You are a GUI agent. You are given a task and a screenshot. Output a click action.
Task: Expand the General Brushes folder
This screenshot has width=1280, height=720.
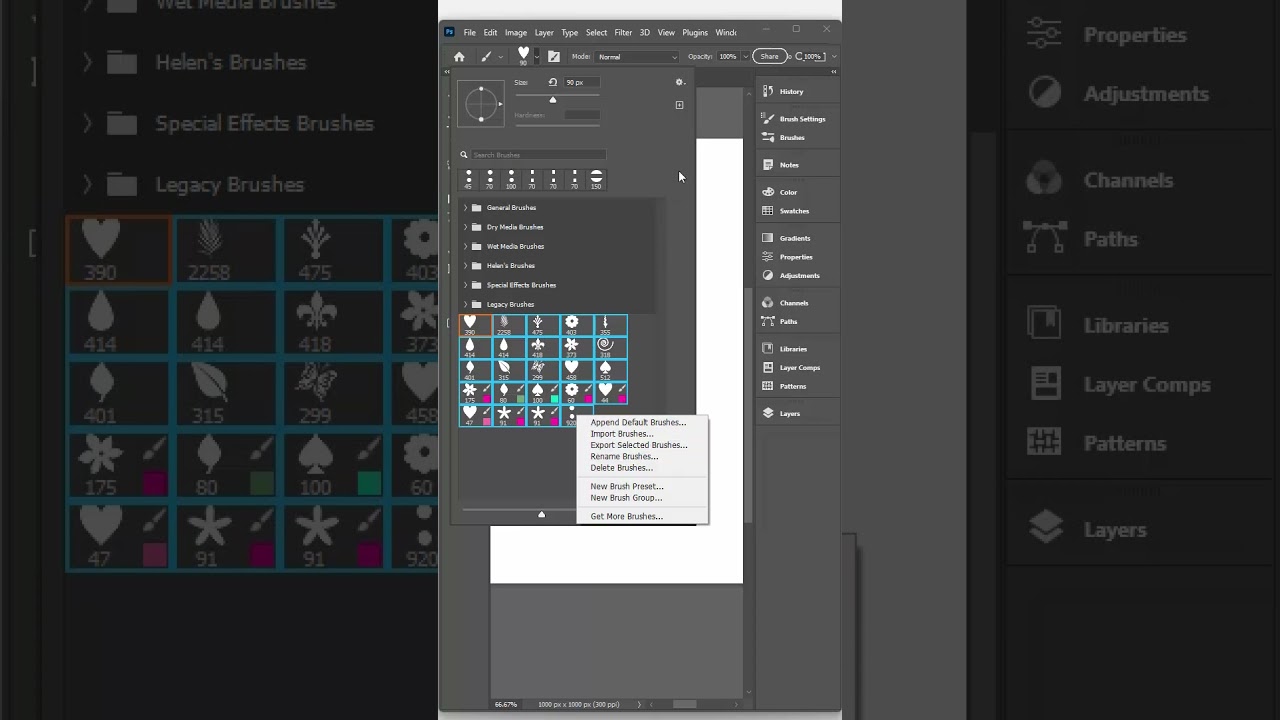point(465,208)
